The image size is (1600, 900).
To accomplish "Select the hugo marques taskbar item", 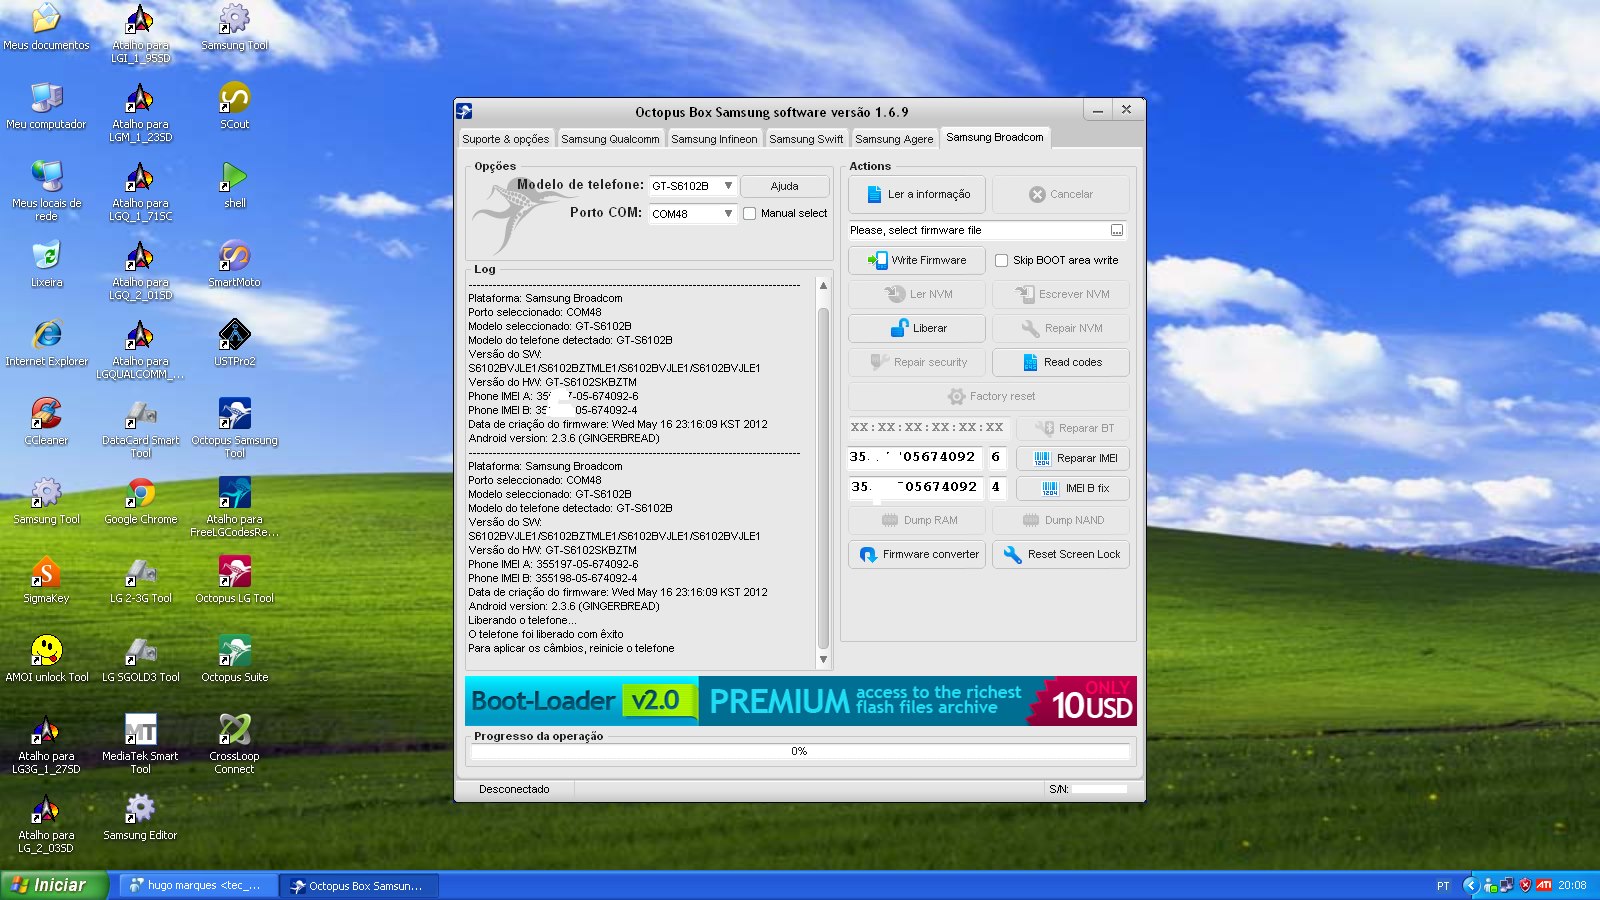I will click(198, 885).
